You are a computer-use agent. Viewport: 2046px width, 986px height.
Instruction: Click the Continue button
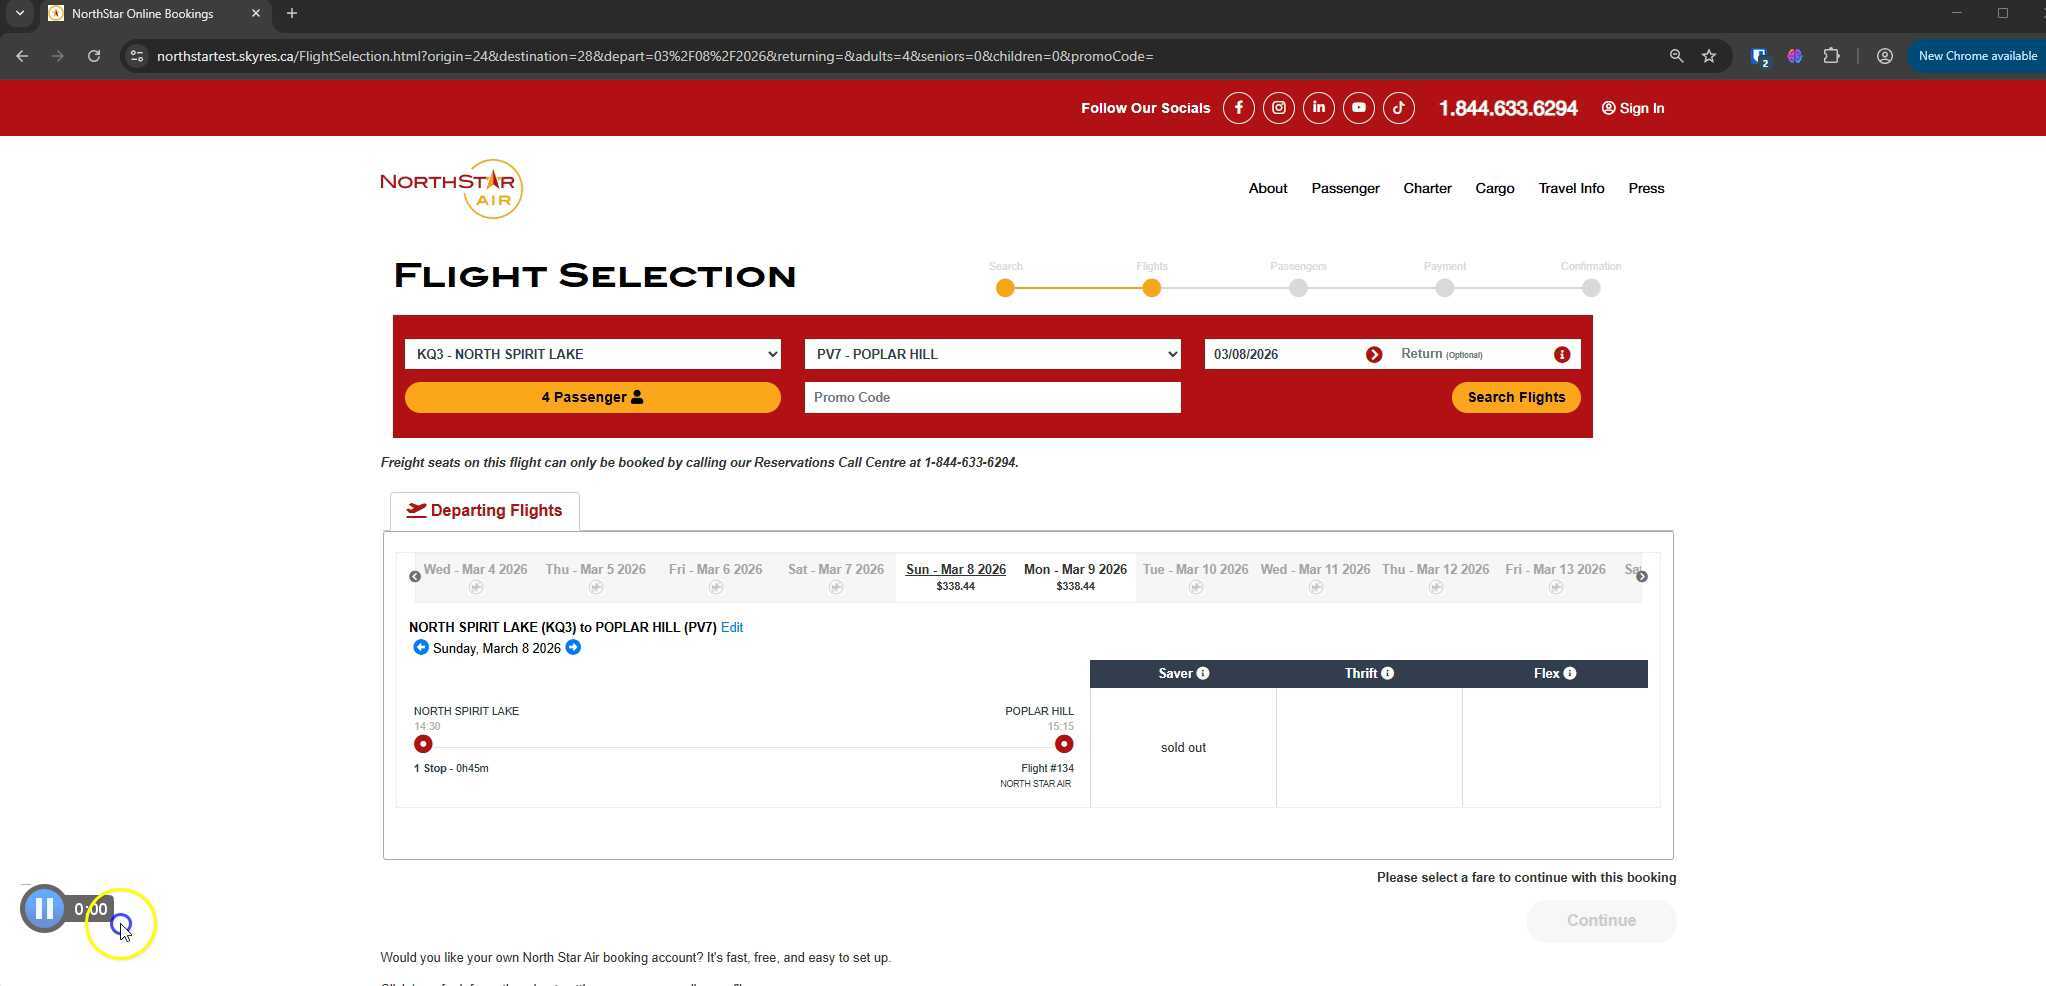(x=1601, y=921)
